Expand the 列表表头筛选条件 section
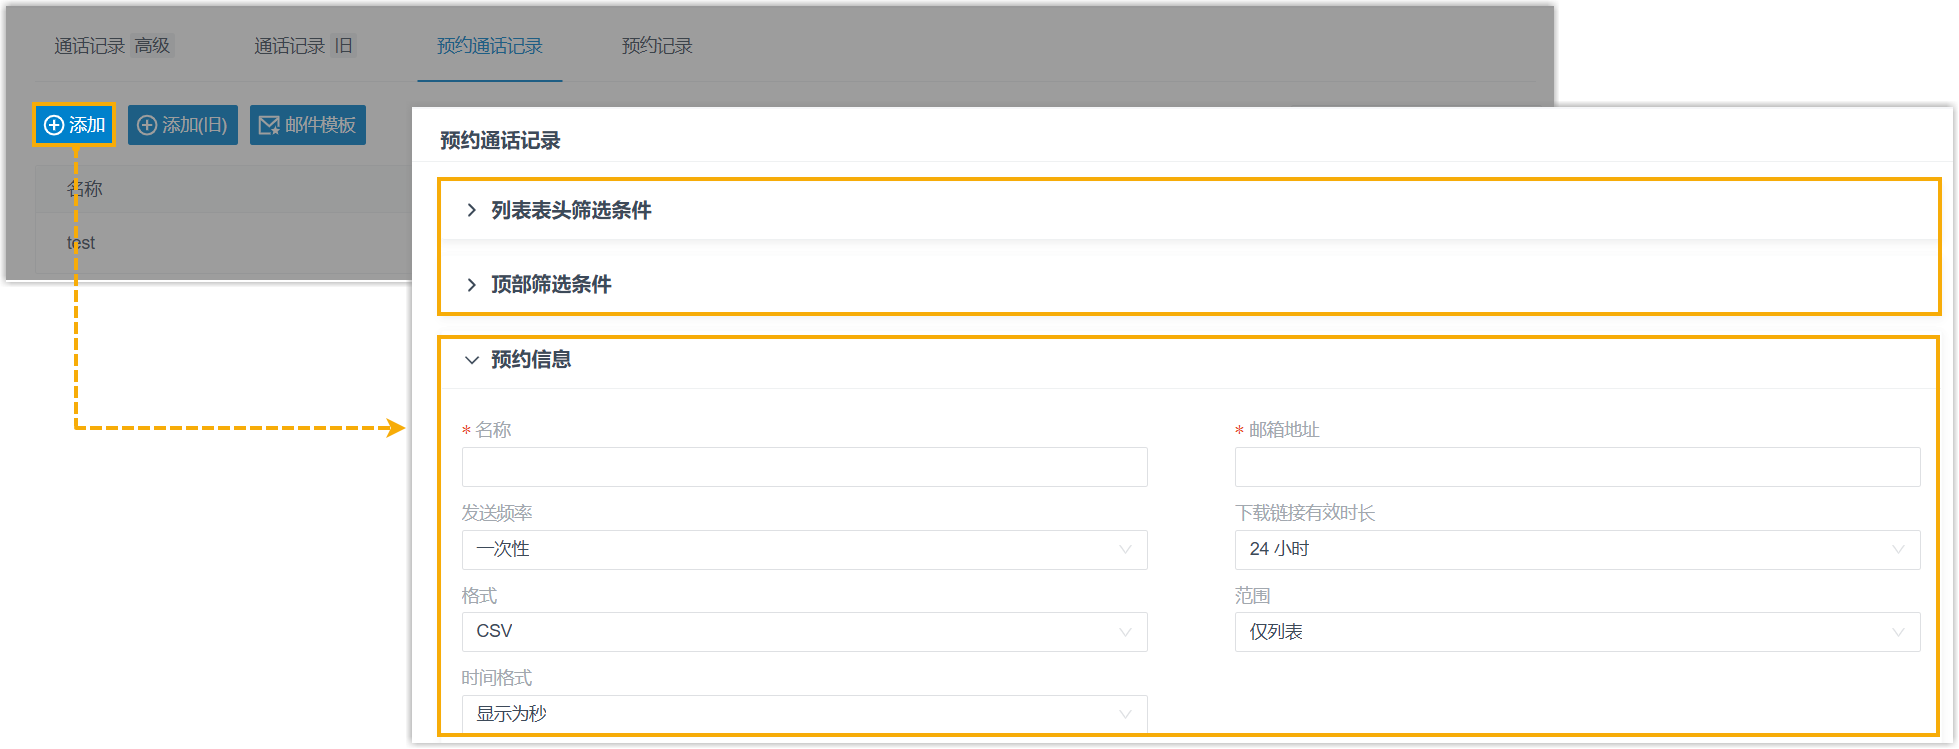 coord(571,210)
